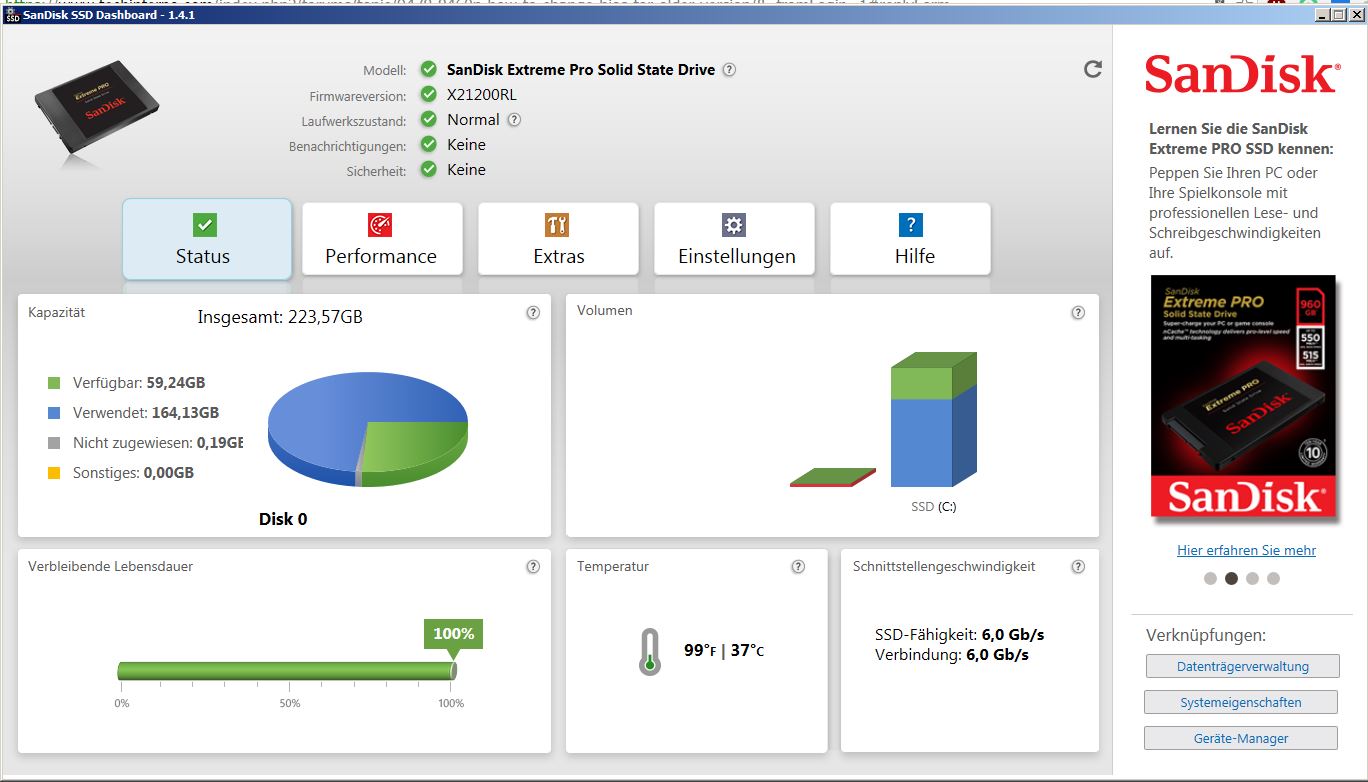Click the capacity pie chart
The width and height of the screenshot is (1368, 782).
pos(368,430)
